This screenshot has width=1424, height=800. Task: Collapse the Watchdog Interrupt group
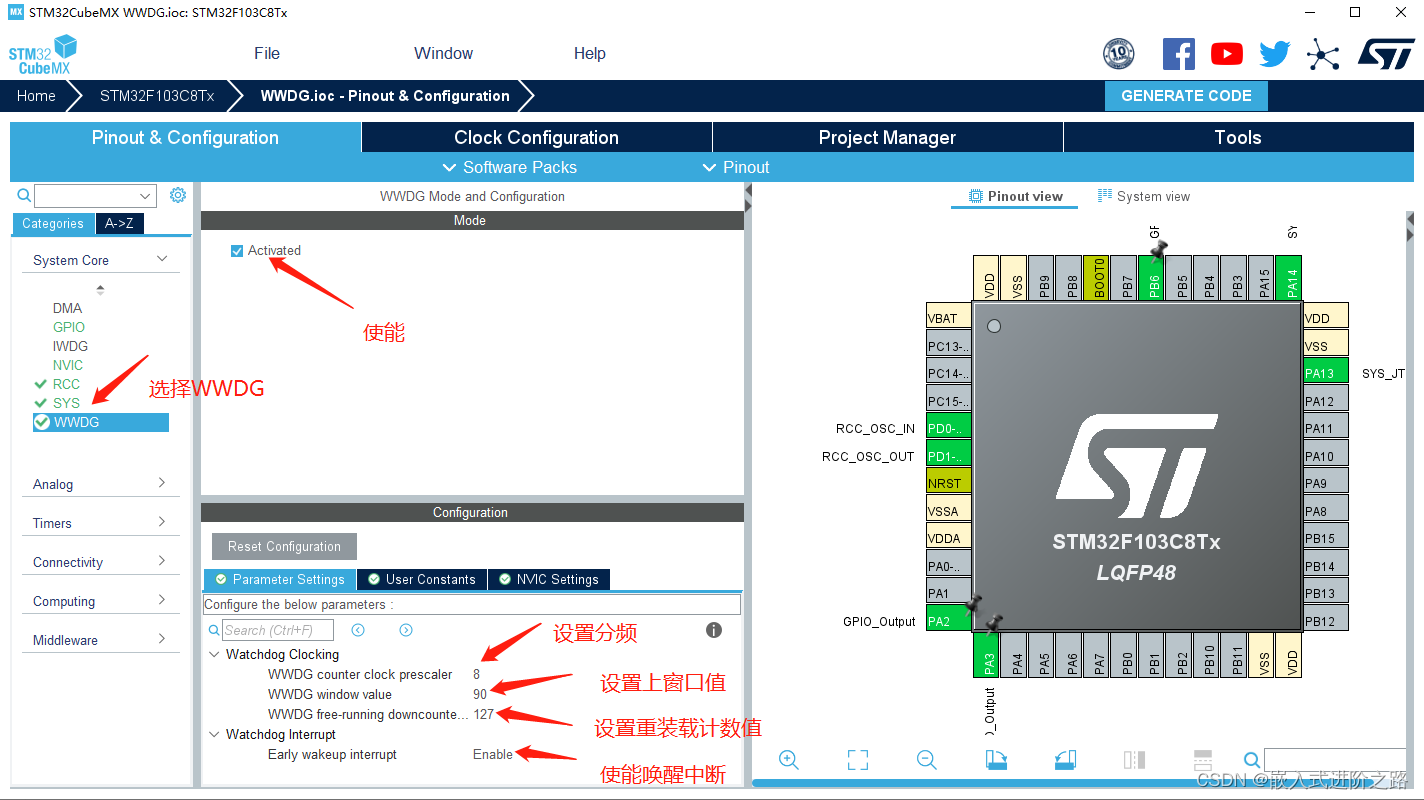pyautogui.click(x=214, y=734)
